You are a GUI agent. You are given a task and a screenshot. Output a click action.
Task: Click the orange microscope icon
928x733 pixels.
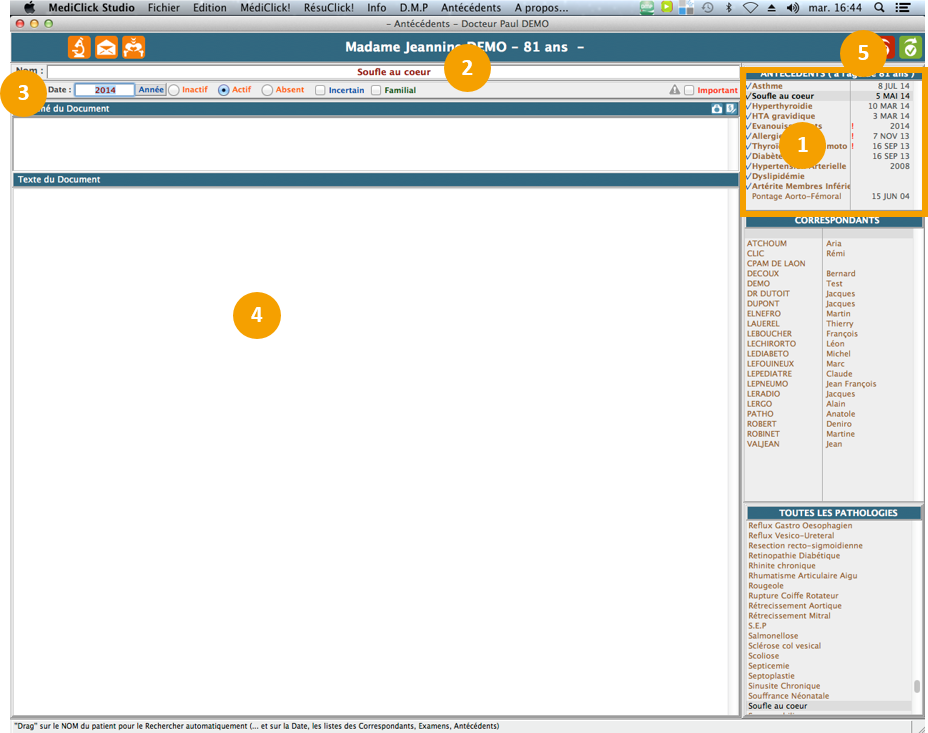pos(79,47)
